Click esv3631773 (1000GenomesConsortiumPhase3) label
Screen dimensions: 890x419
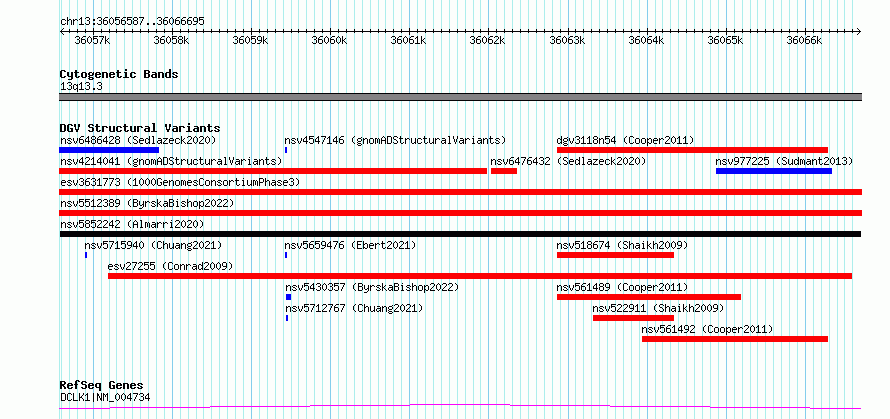tap(180, 182)
